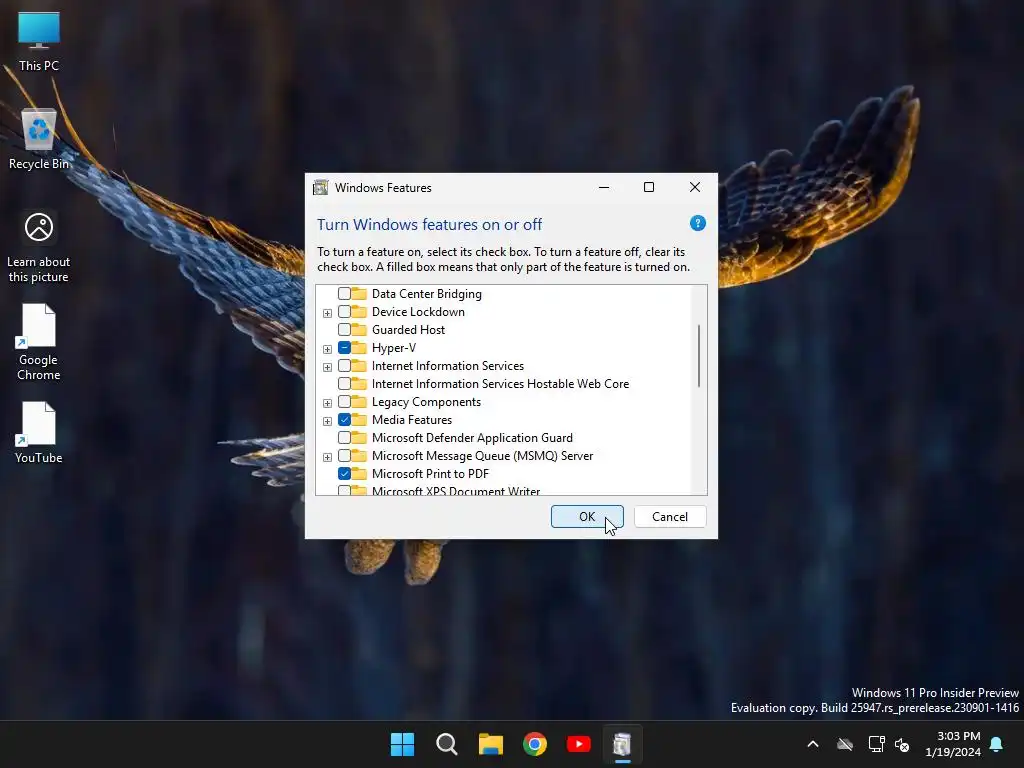Click the network display tray icon

pos(876,744)
